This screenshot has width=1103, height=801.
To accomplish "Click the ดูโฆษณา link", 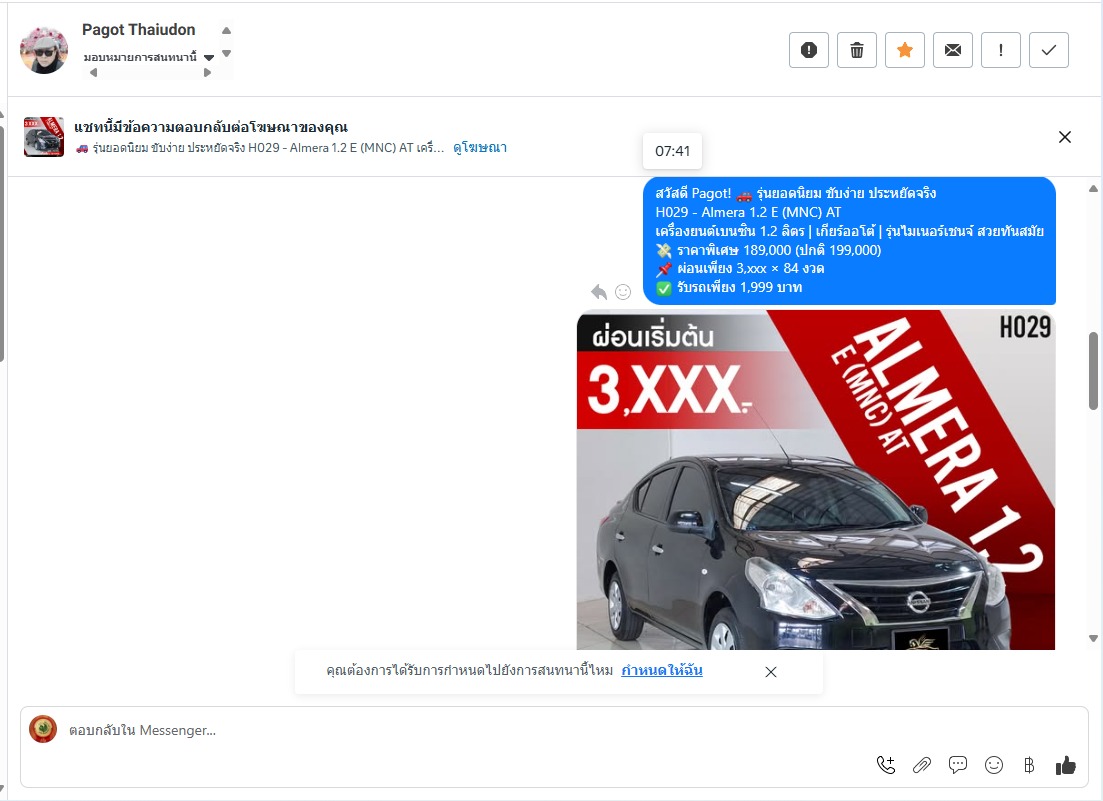I will tap(480, 148).
